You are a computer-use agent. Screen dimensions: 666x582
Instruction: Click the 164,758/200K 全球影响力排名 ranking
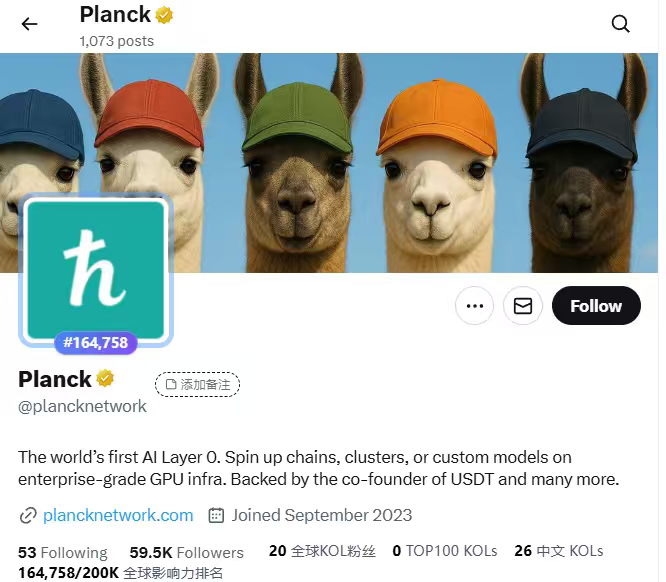click(121, 573)
